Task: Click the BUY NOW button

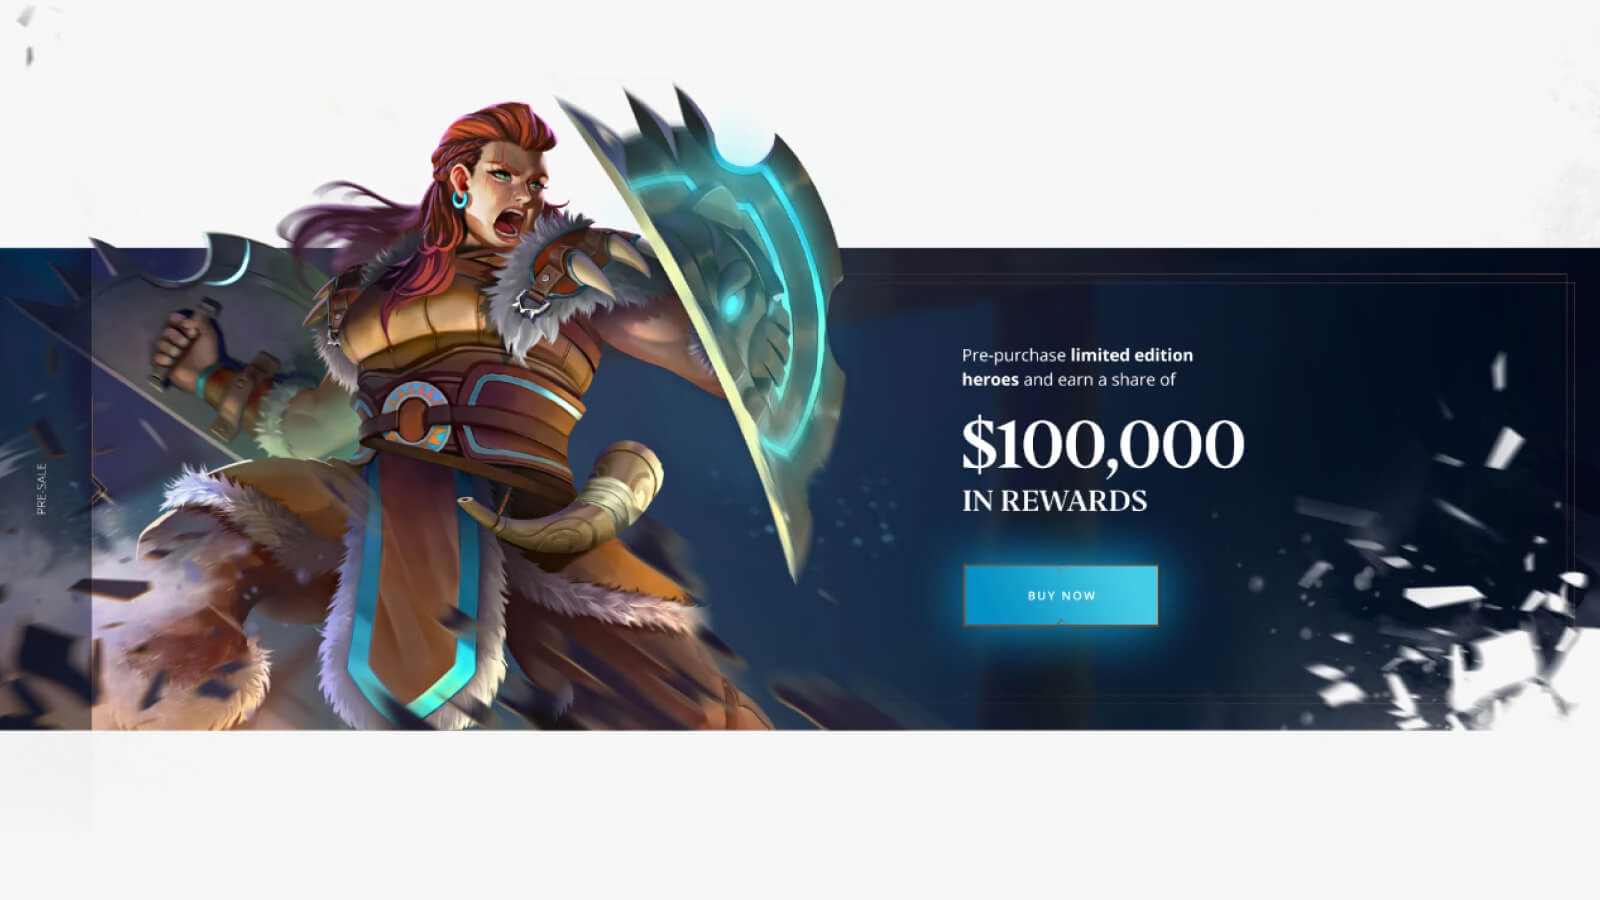Action: [x=1061, y=595]
